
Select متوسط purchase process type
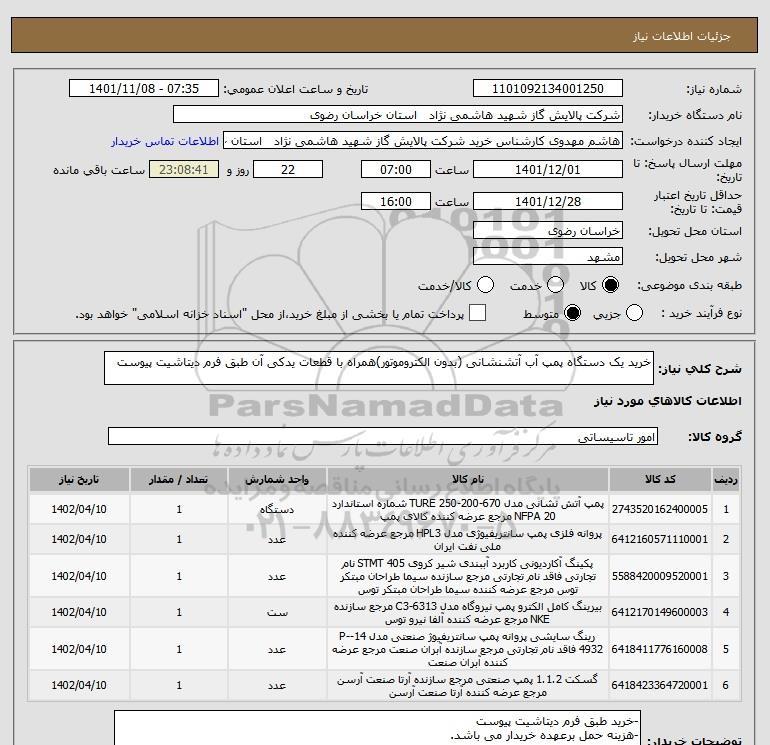coord(567,314)
